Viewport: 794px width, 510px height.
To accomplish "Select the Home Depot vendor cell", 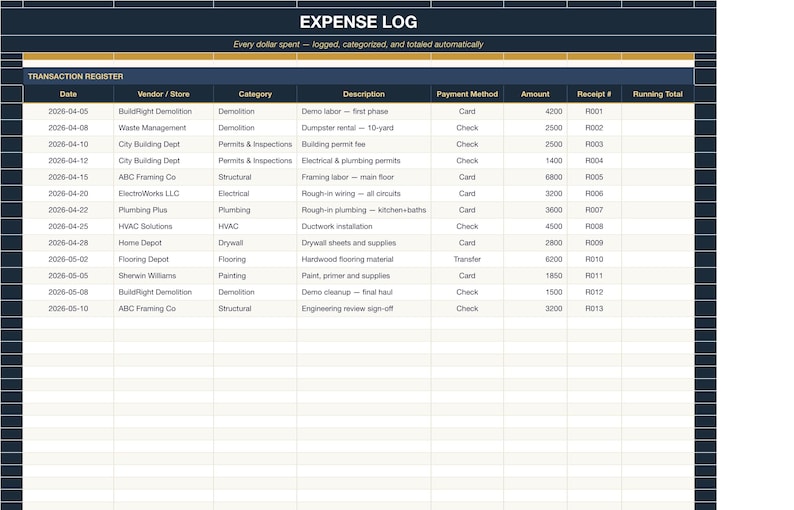I will tap(164, 243).
